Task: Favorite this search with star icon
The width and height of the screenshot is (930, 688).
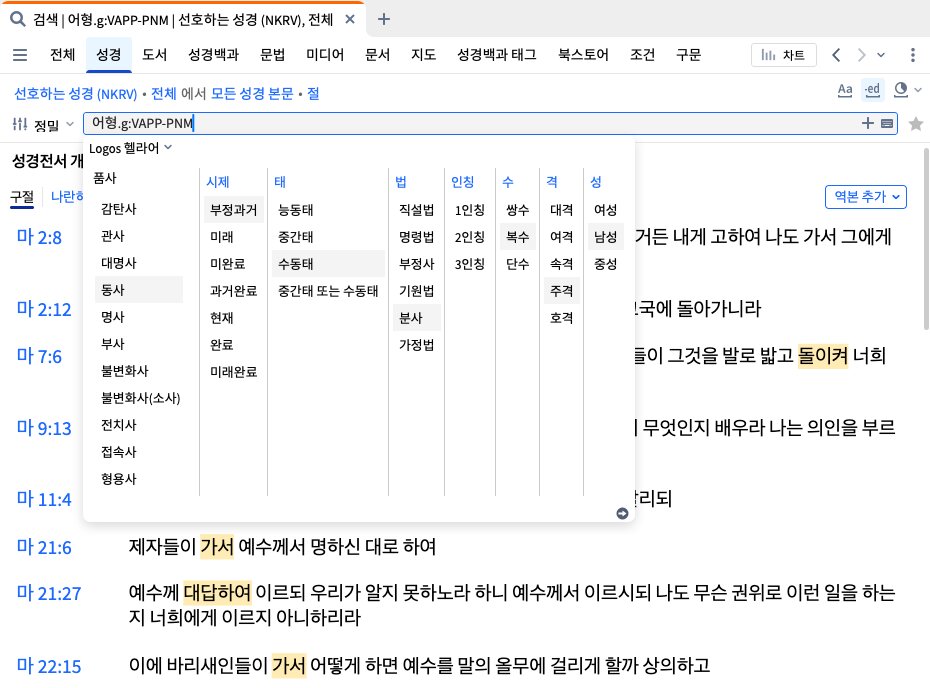Action: click(x=916, y=123)
